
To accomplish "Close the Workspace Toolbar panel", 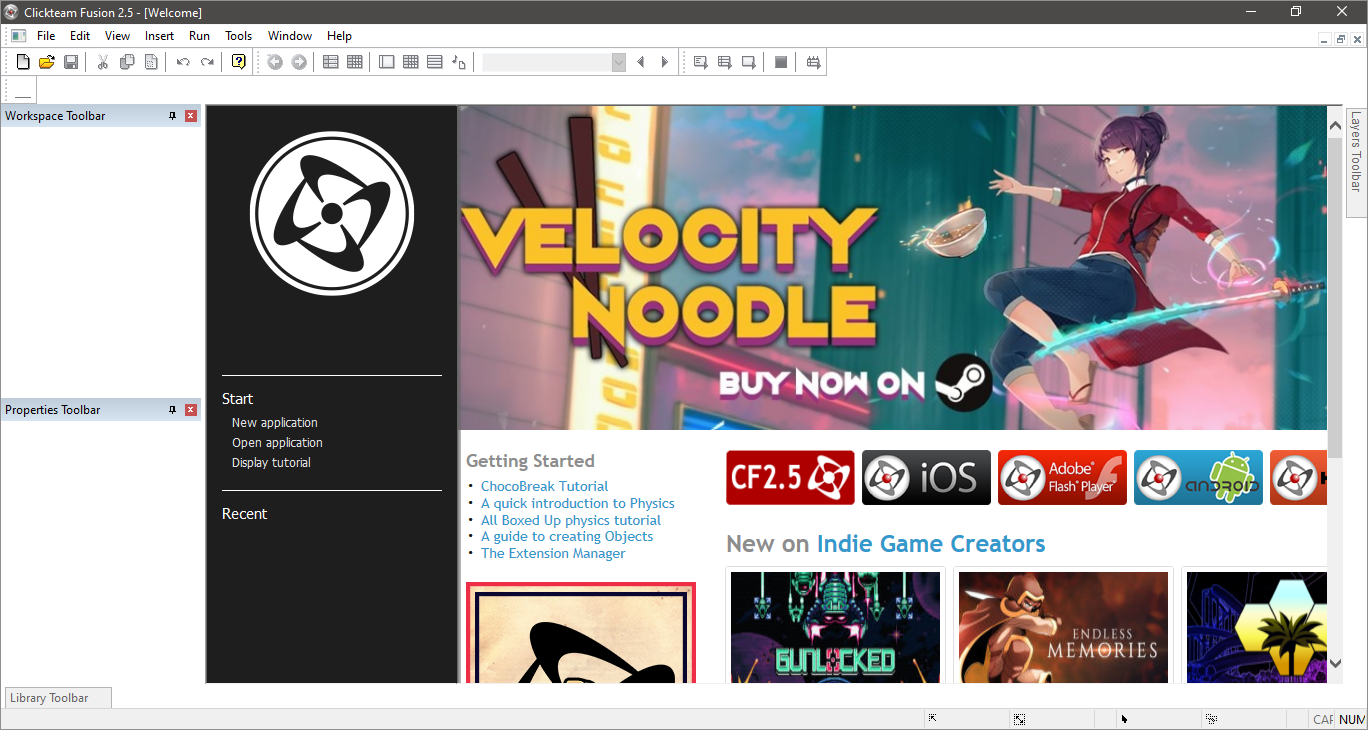I will click(x=191, y=116).
